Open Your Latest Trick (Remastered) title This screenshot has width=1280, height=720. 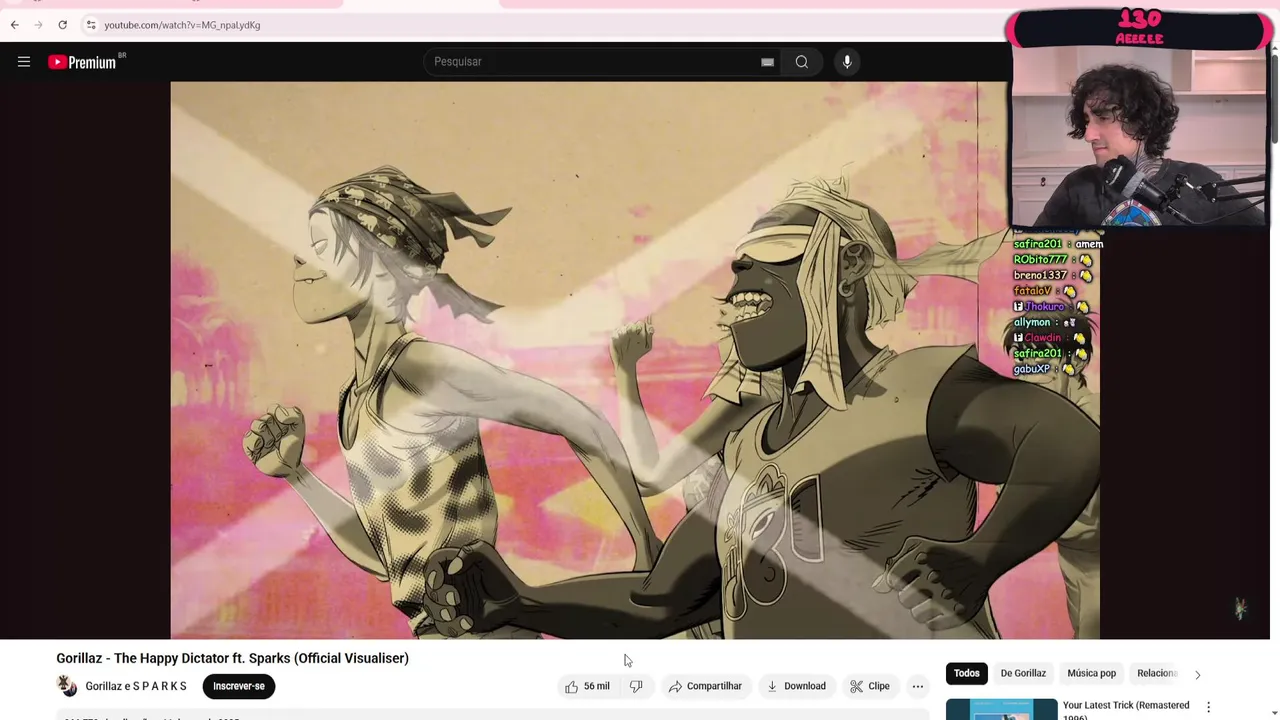click(1126, 710)
